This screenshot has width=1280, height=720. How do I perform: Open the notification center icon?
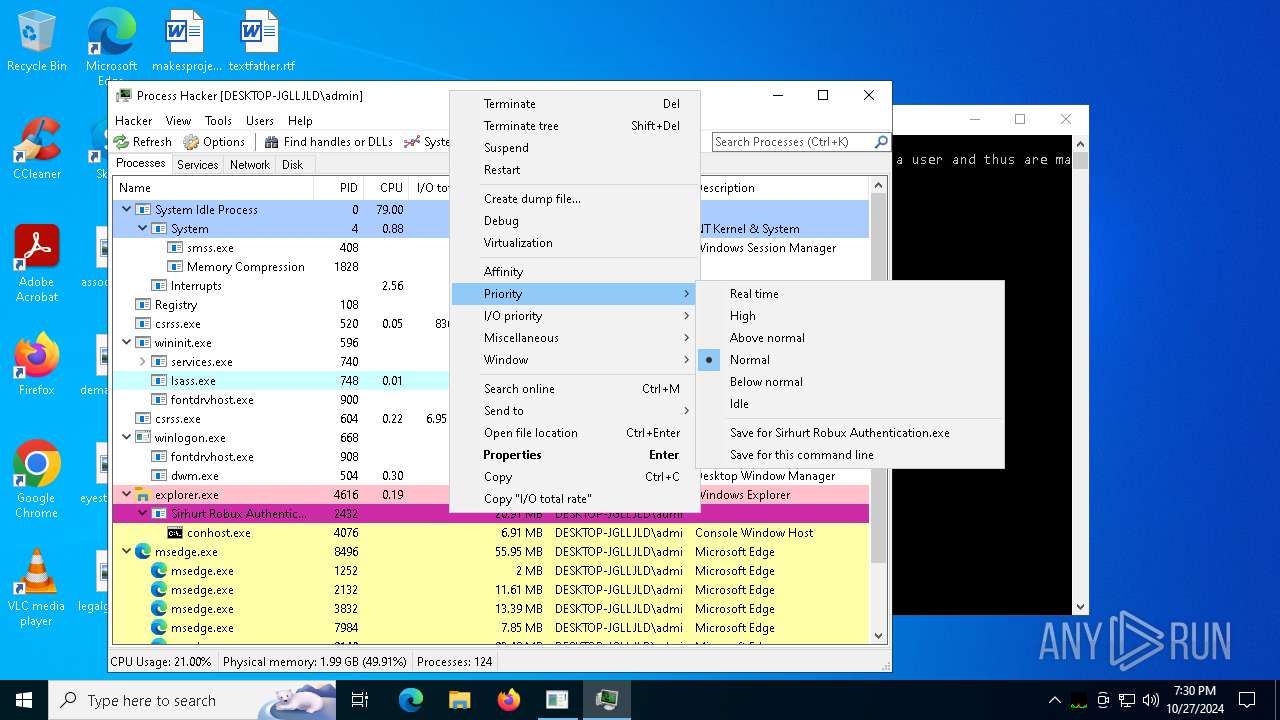(1247, 700)
